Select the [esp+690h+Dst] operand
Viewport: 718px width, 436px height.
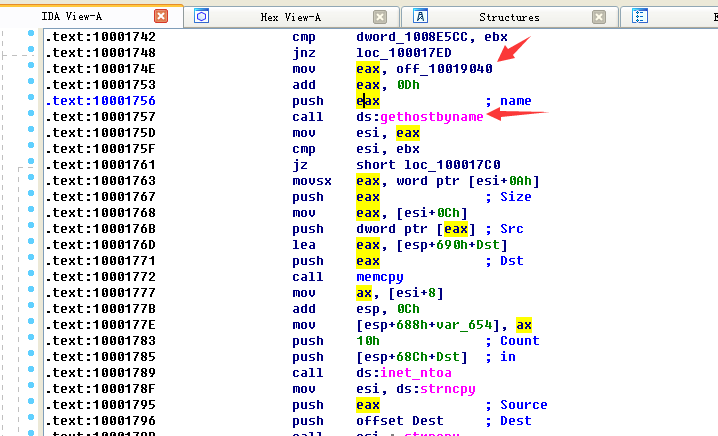[452, 245]
